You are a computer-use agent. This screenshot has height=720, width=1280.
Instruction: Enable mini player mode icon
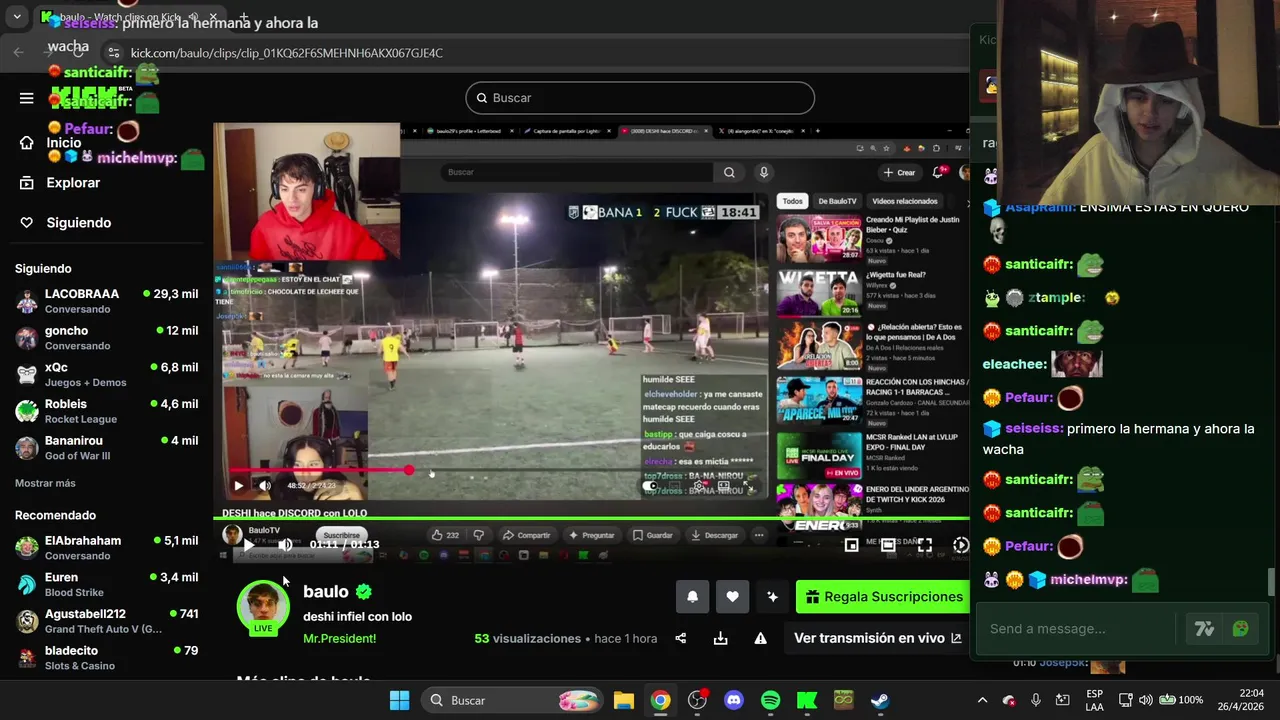point(851,545)
